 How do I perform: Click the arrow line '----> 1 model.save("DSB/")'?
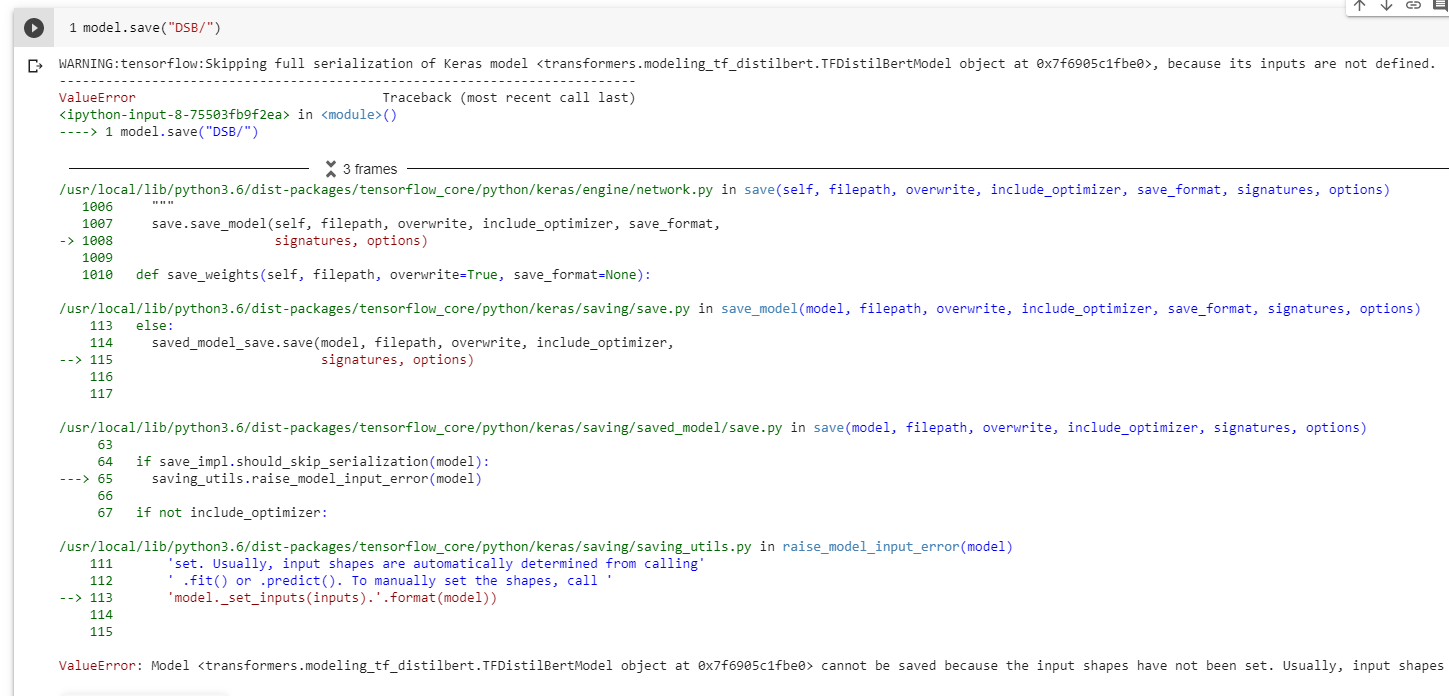tap(159, 132)
